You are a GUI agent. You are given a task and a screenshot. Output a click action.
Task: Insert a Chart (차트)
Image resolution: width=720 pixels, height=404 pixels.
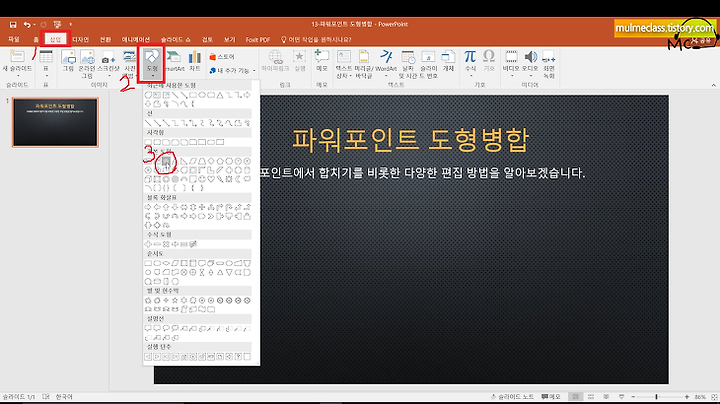click(x=195, y=61)
